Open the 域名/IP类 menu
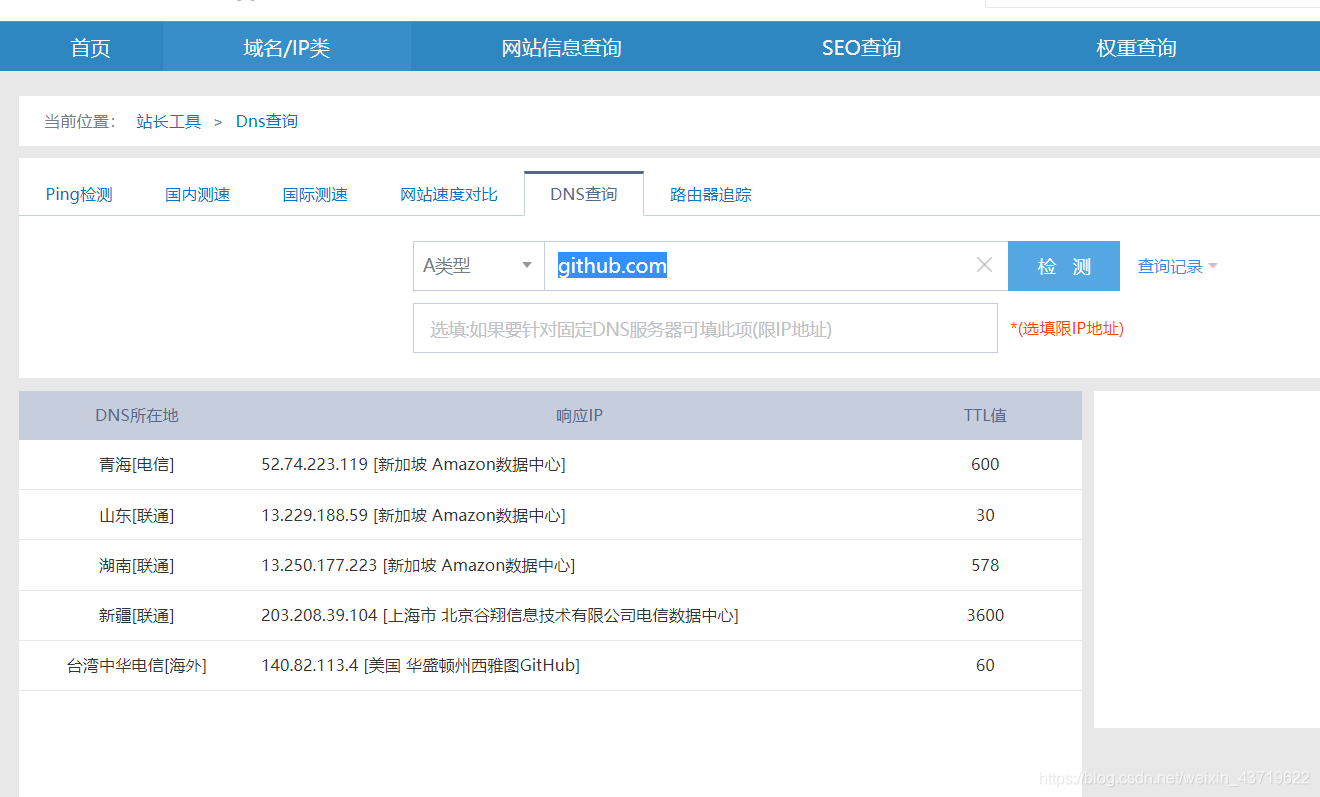 point(285,46)
